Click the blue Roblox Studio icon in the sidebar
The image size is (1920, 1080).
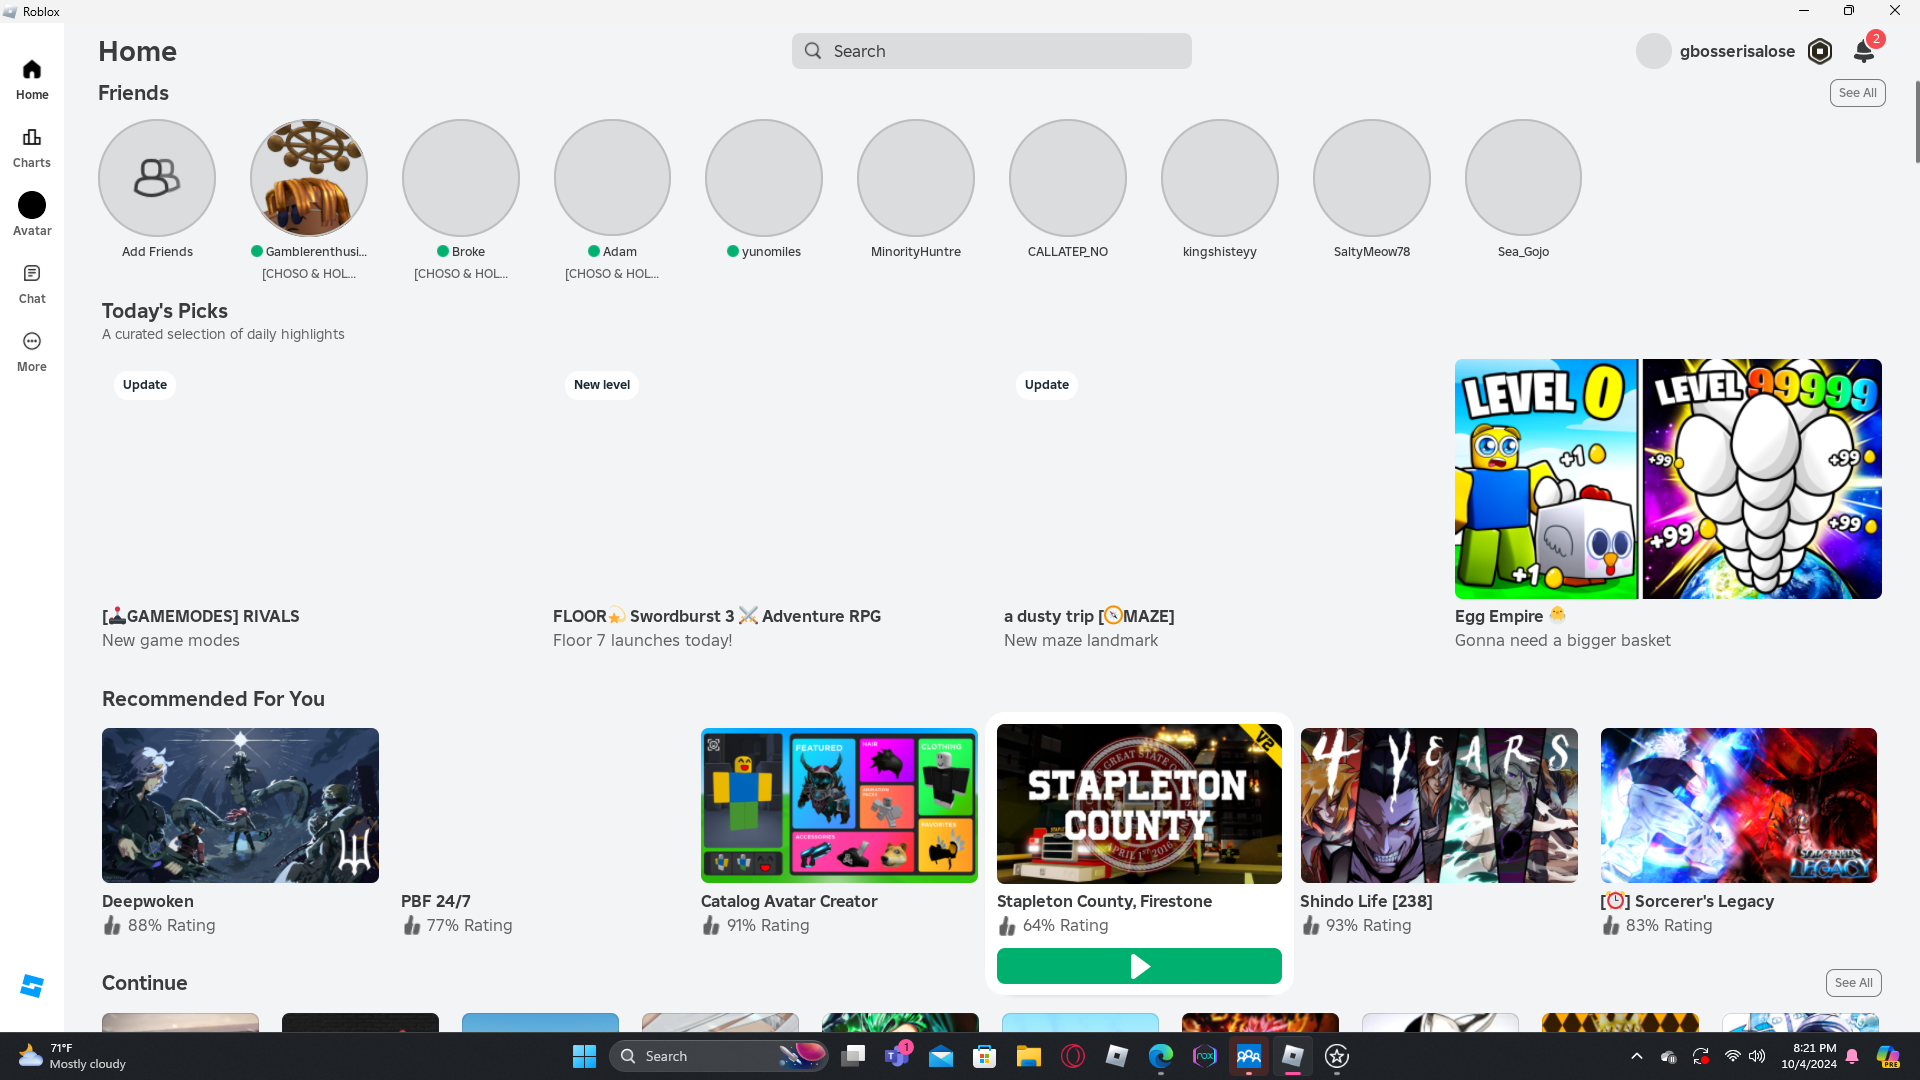32,986
